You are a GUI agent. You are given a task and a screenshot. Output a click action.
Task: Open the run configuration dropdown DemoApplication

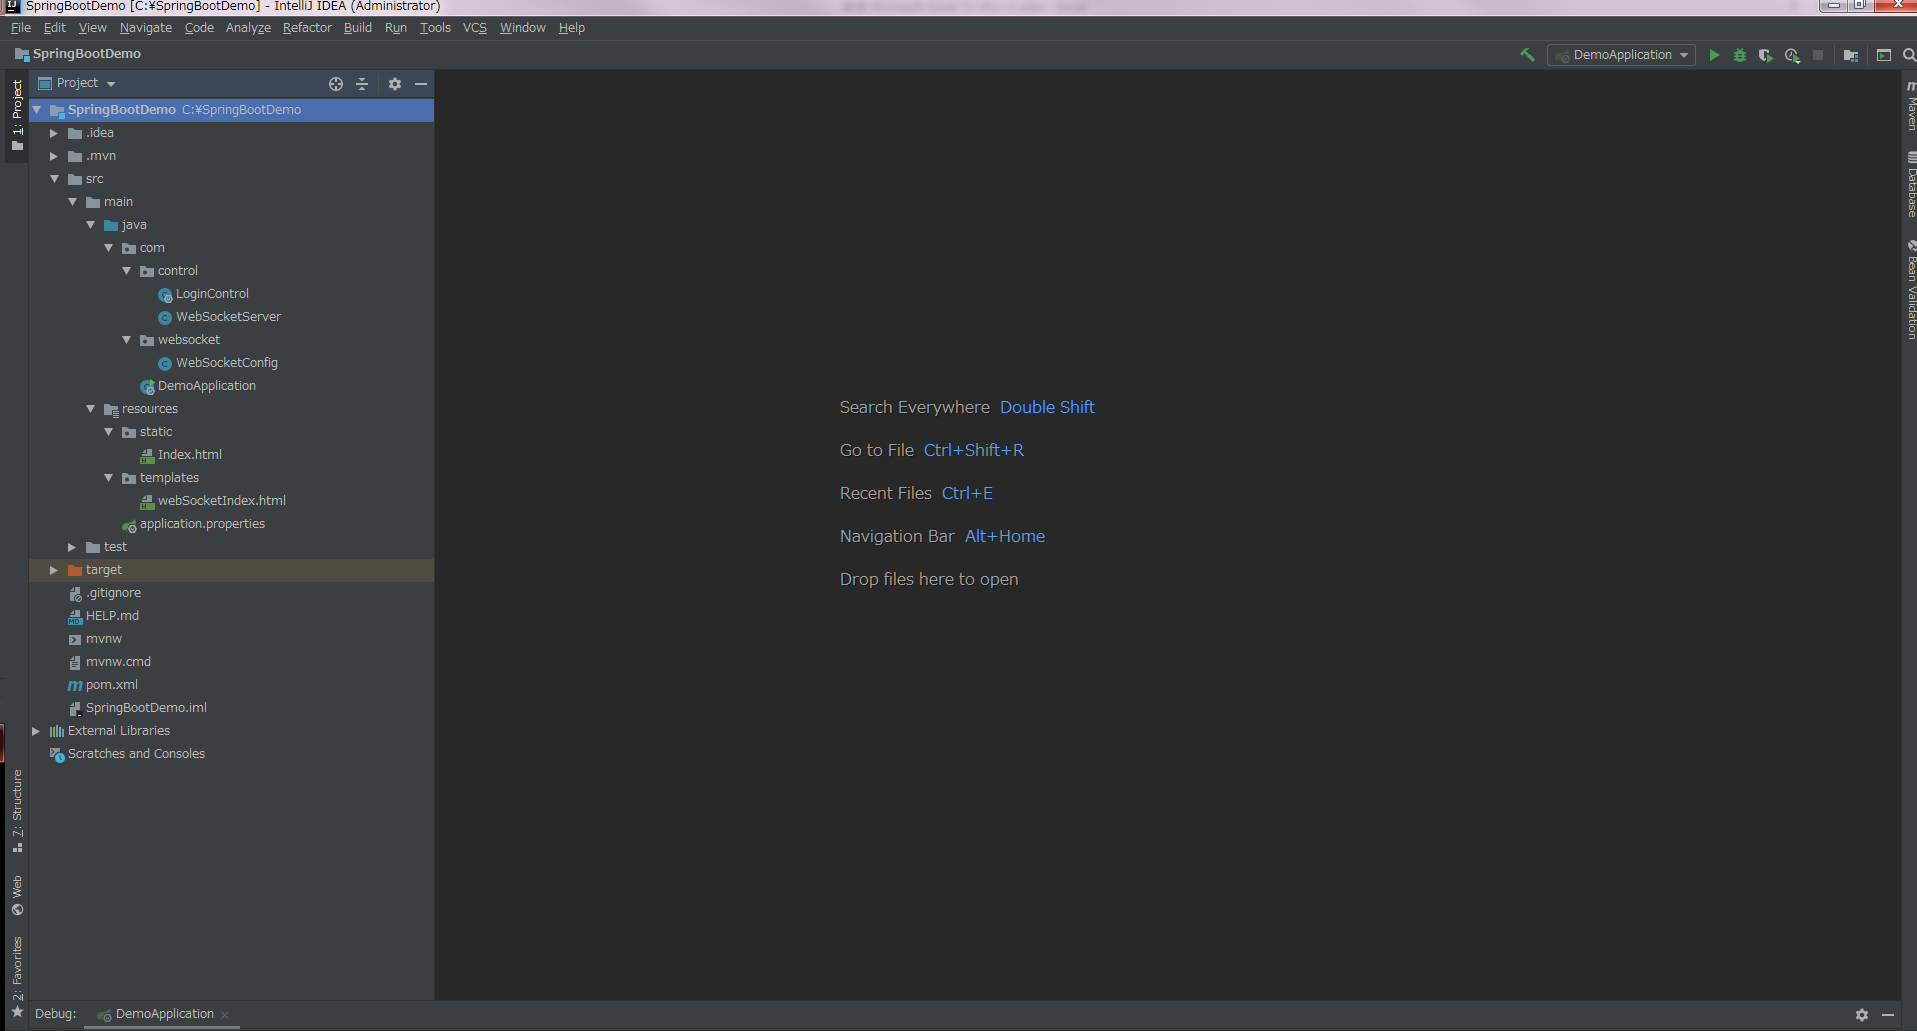coord(1621,55)
